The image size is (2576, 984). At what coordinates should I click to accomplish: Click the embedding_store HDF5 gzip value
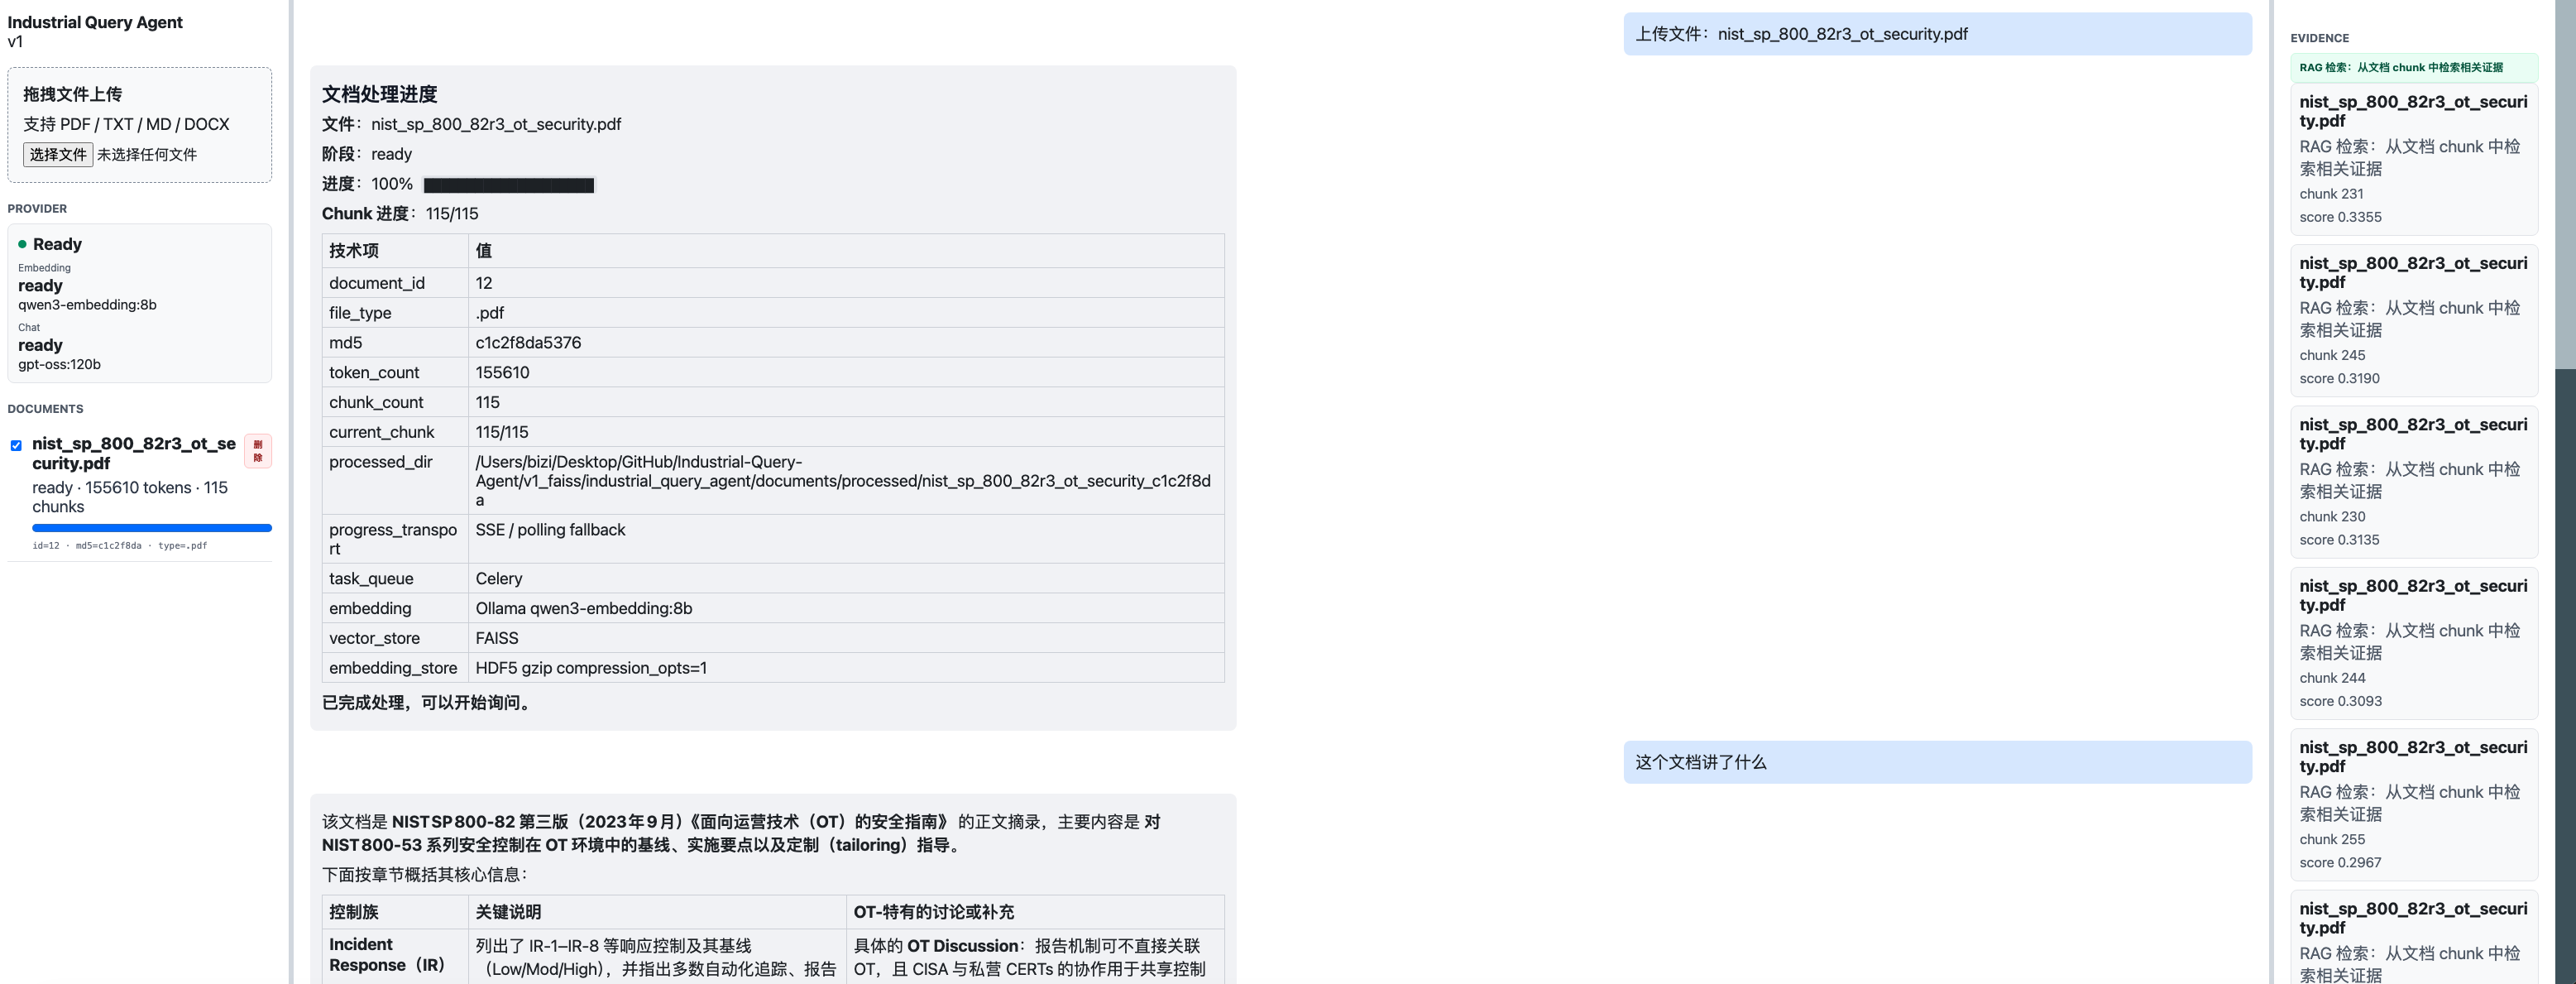[x=591, y=668]
